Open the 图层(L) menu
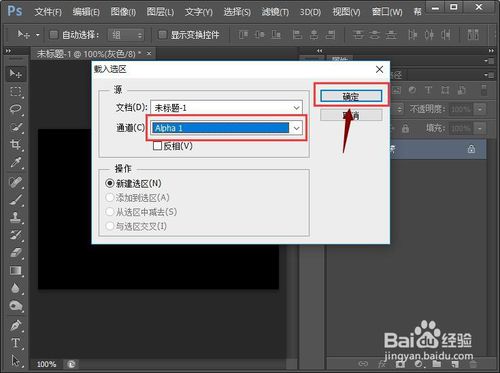Image resolution: width=500 pixels, height=373 pixels. pos(160,12)
